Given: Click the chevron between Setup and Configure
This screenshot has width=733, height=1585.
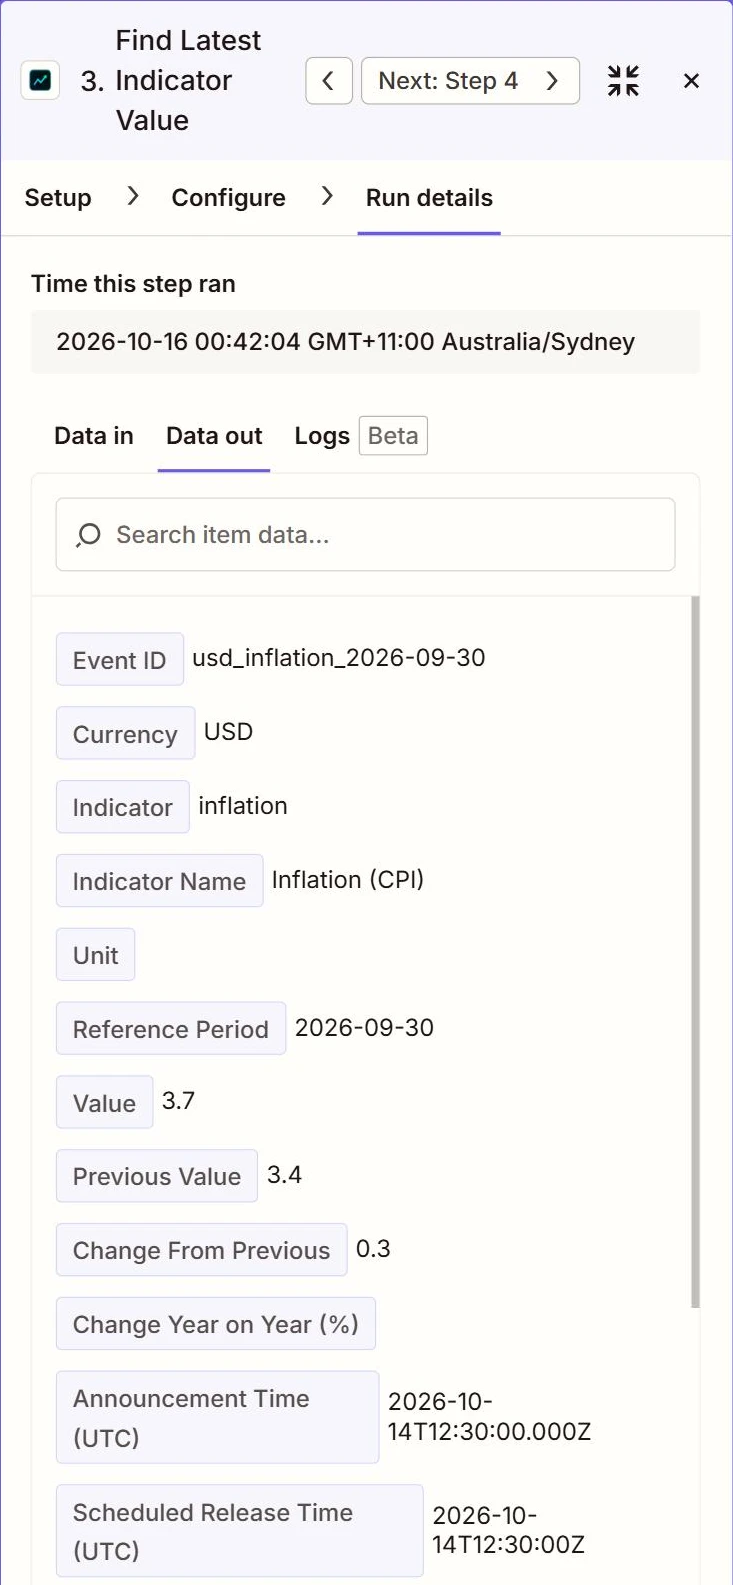Looking at the screenshot, I should coord(132,197).
